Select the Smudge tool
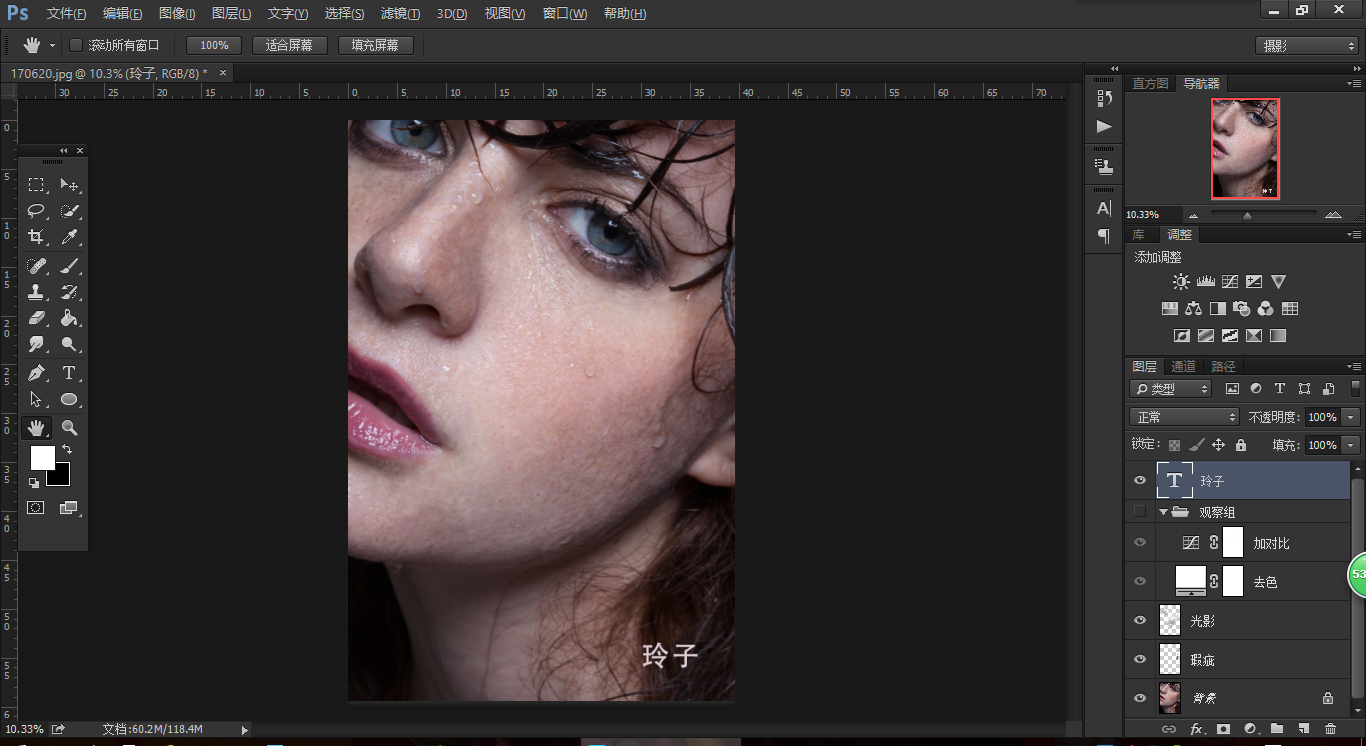The image size is (1366, 746). 36,345
